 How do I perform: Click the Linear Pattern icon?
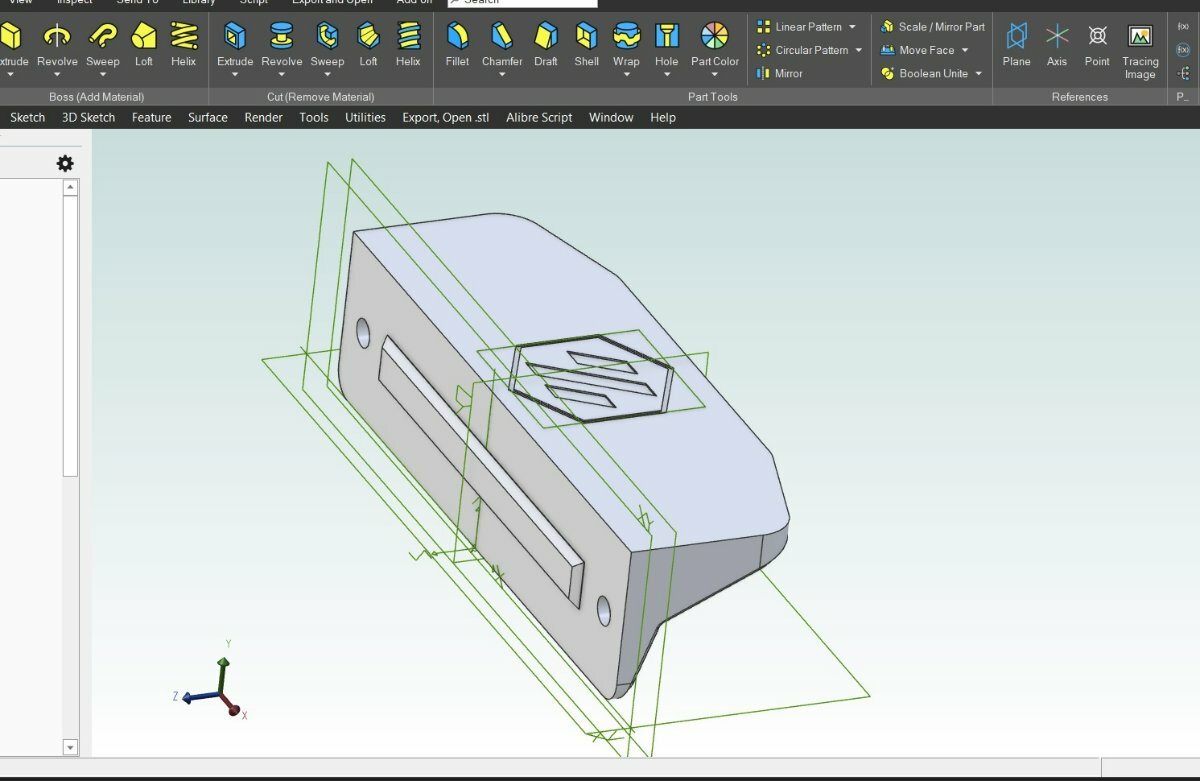coord(764,27)
